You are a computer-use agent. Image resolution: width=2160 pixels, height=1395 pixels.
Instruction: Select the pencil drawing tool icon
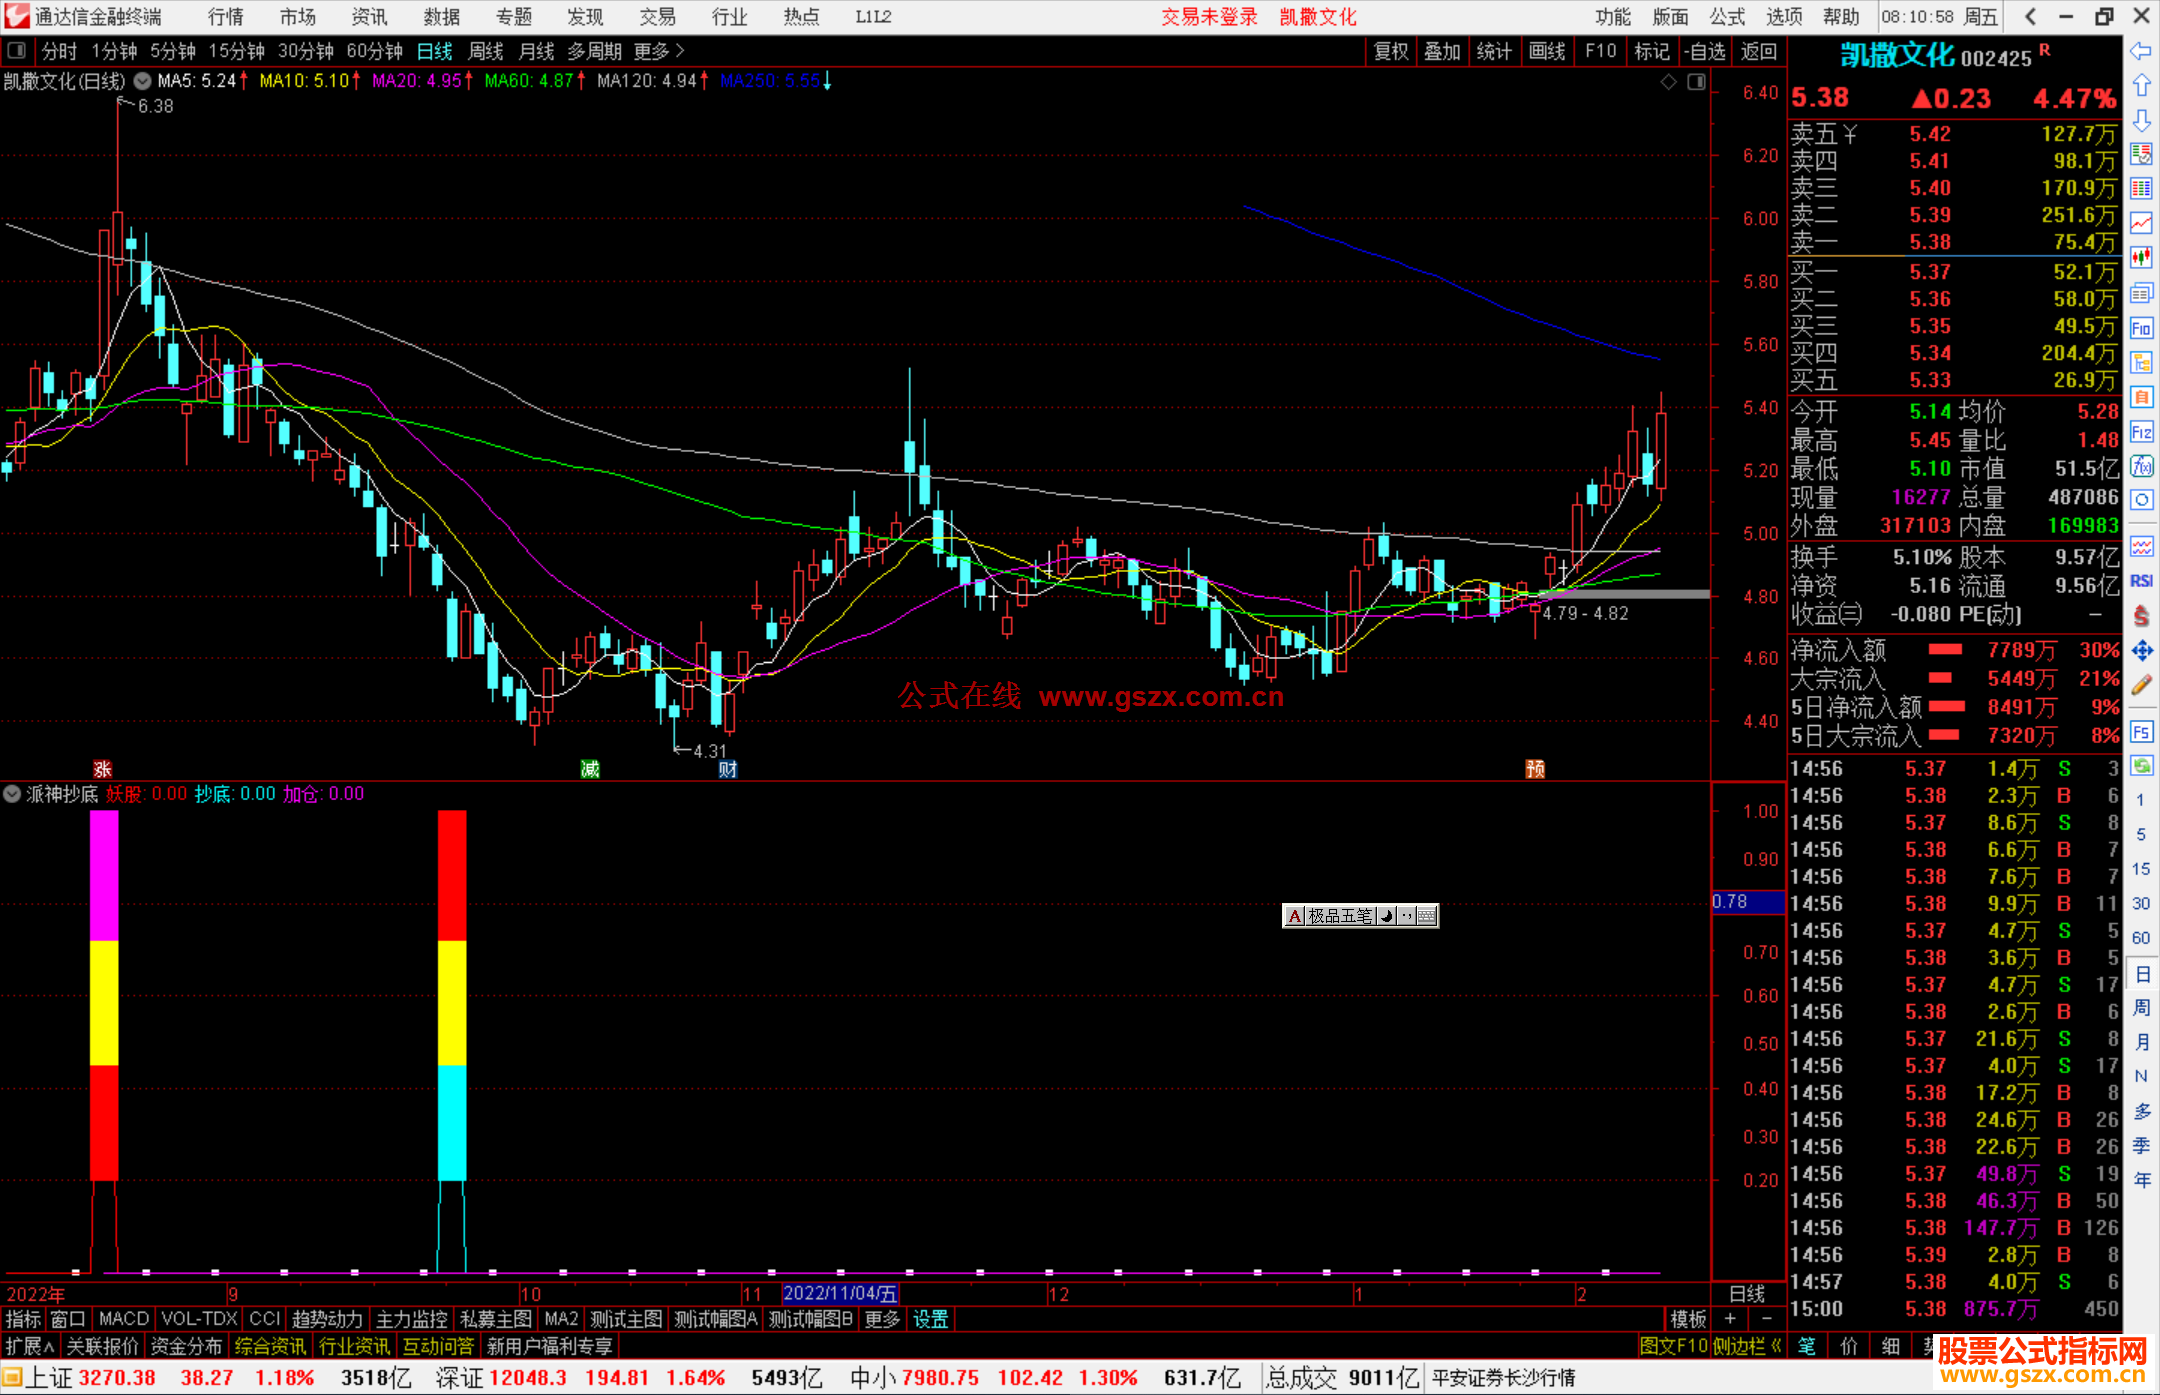click(2141, 686)
